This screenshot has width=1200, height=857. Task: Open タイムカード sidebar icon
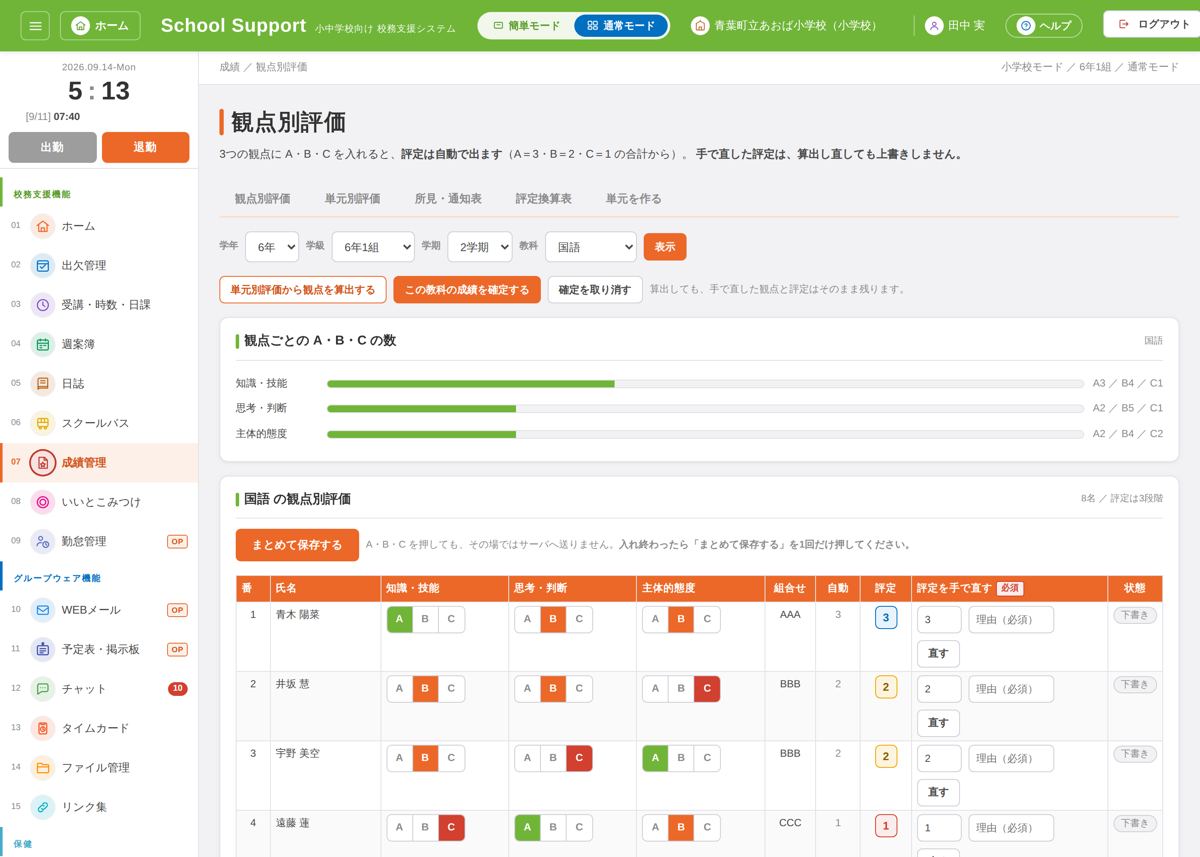42,728
